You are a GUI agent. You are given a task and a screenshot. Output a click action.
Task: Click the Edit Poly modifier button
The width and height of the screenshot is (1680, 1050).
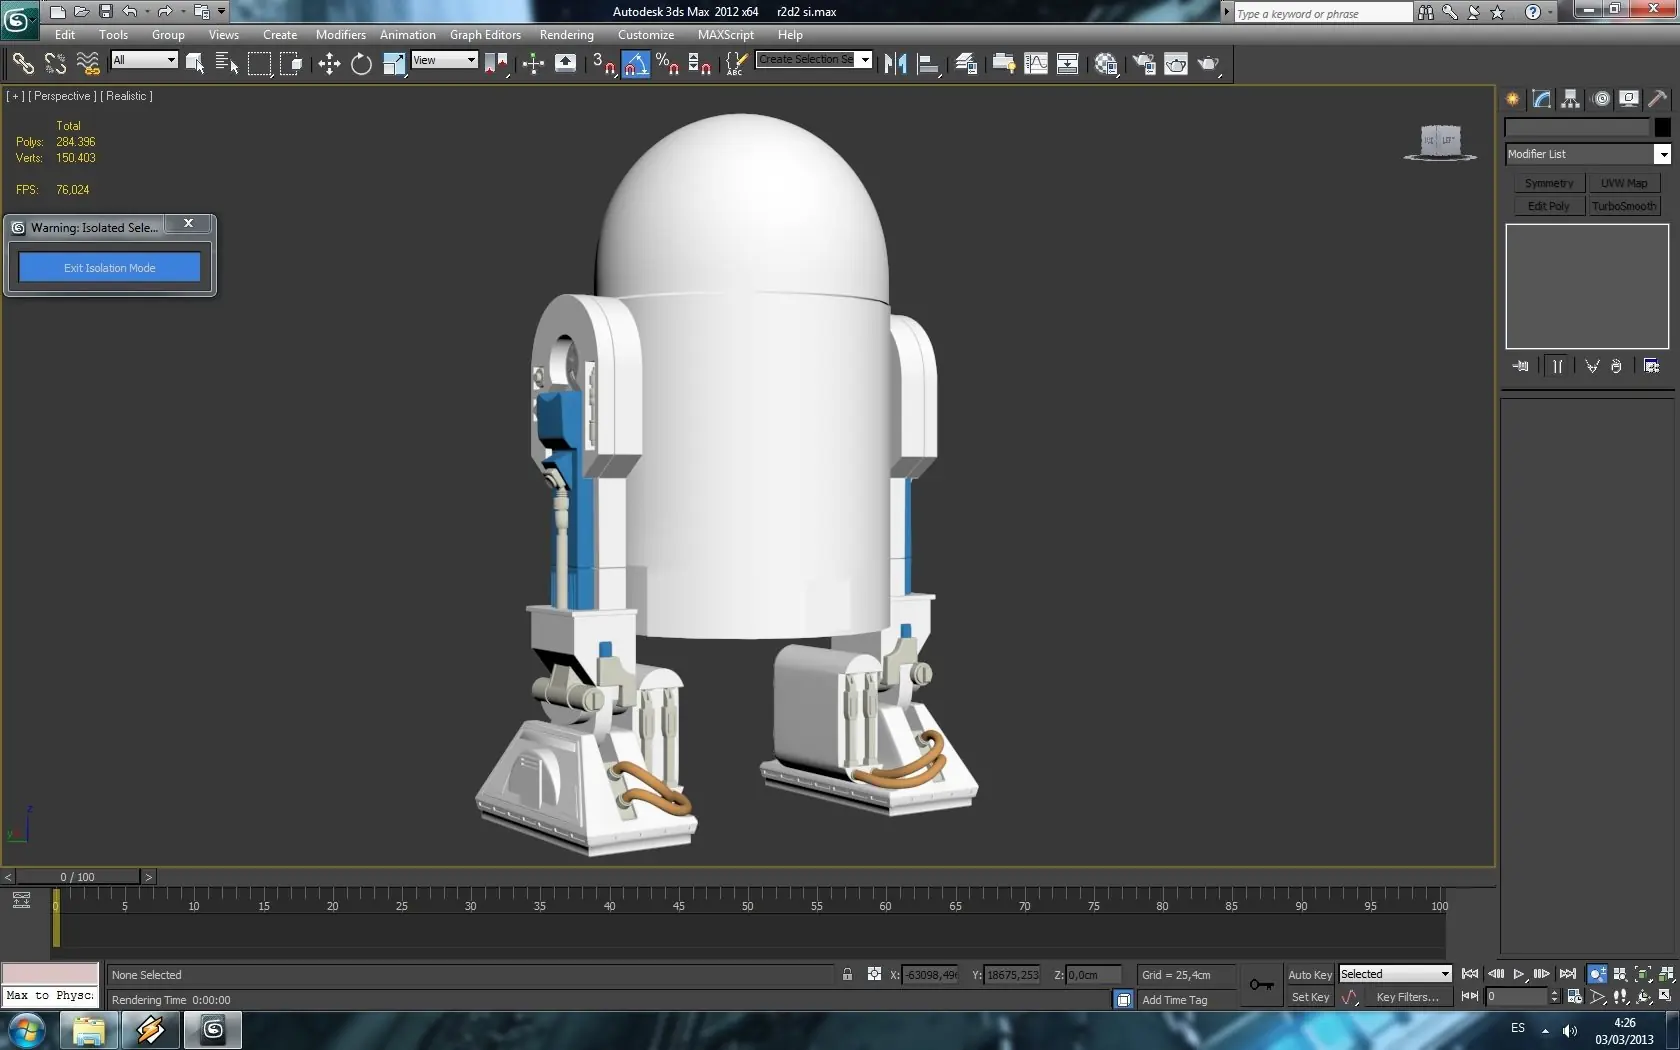1549,206
